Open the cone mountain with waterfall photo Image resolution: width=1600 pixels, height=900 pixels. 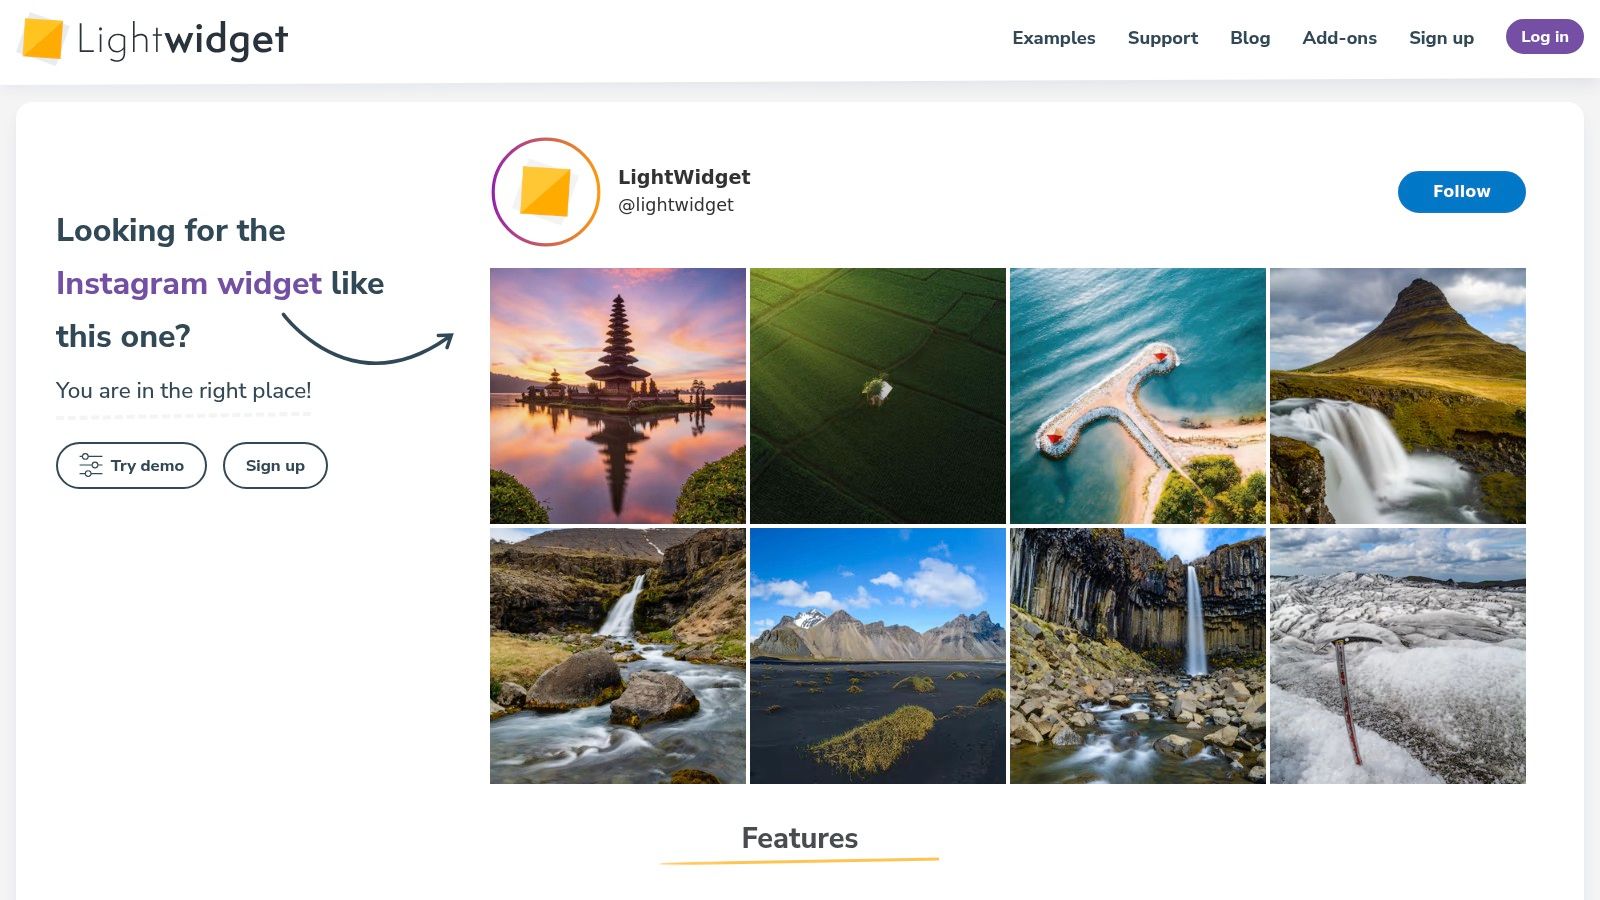[1398, 396]
